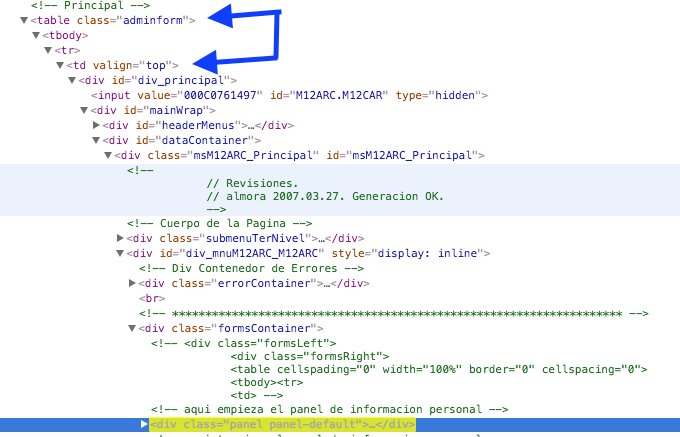Click the Cuerpo de la Pagina comment
Screen dimensions: 680x437
click(x=220, y=223)
